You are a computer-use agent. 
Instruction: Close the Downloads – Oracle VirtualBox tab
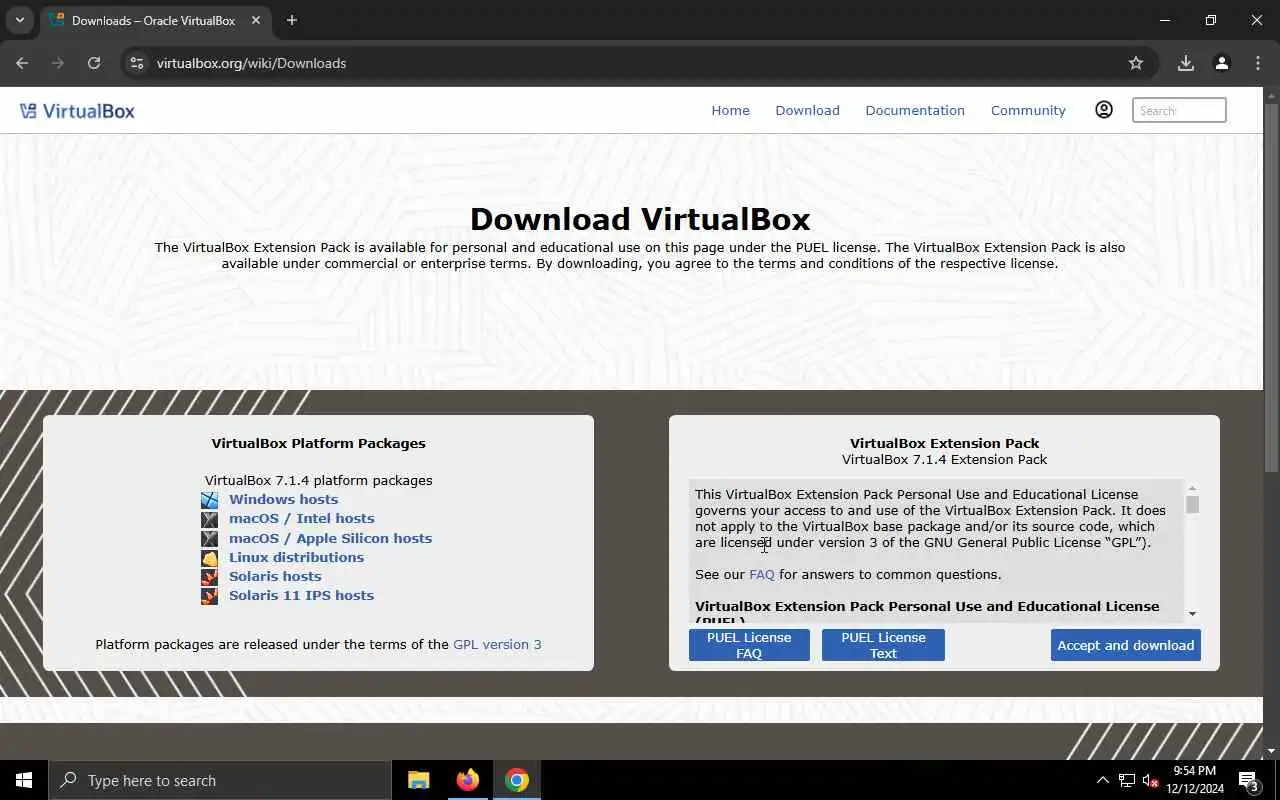point(257,20)
